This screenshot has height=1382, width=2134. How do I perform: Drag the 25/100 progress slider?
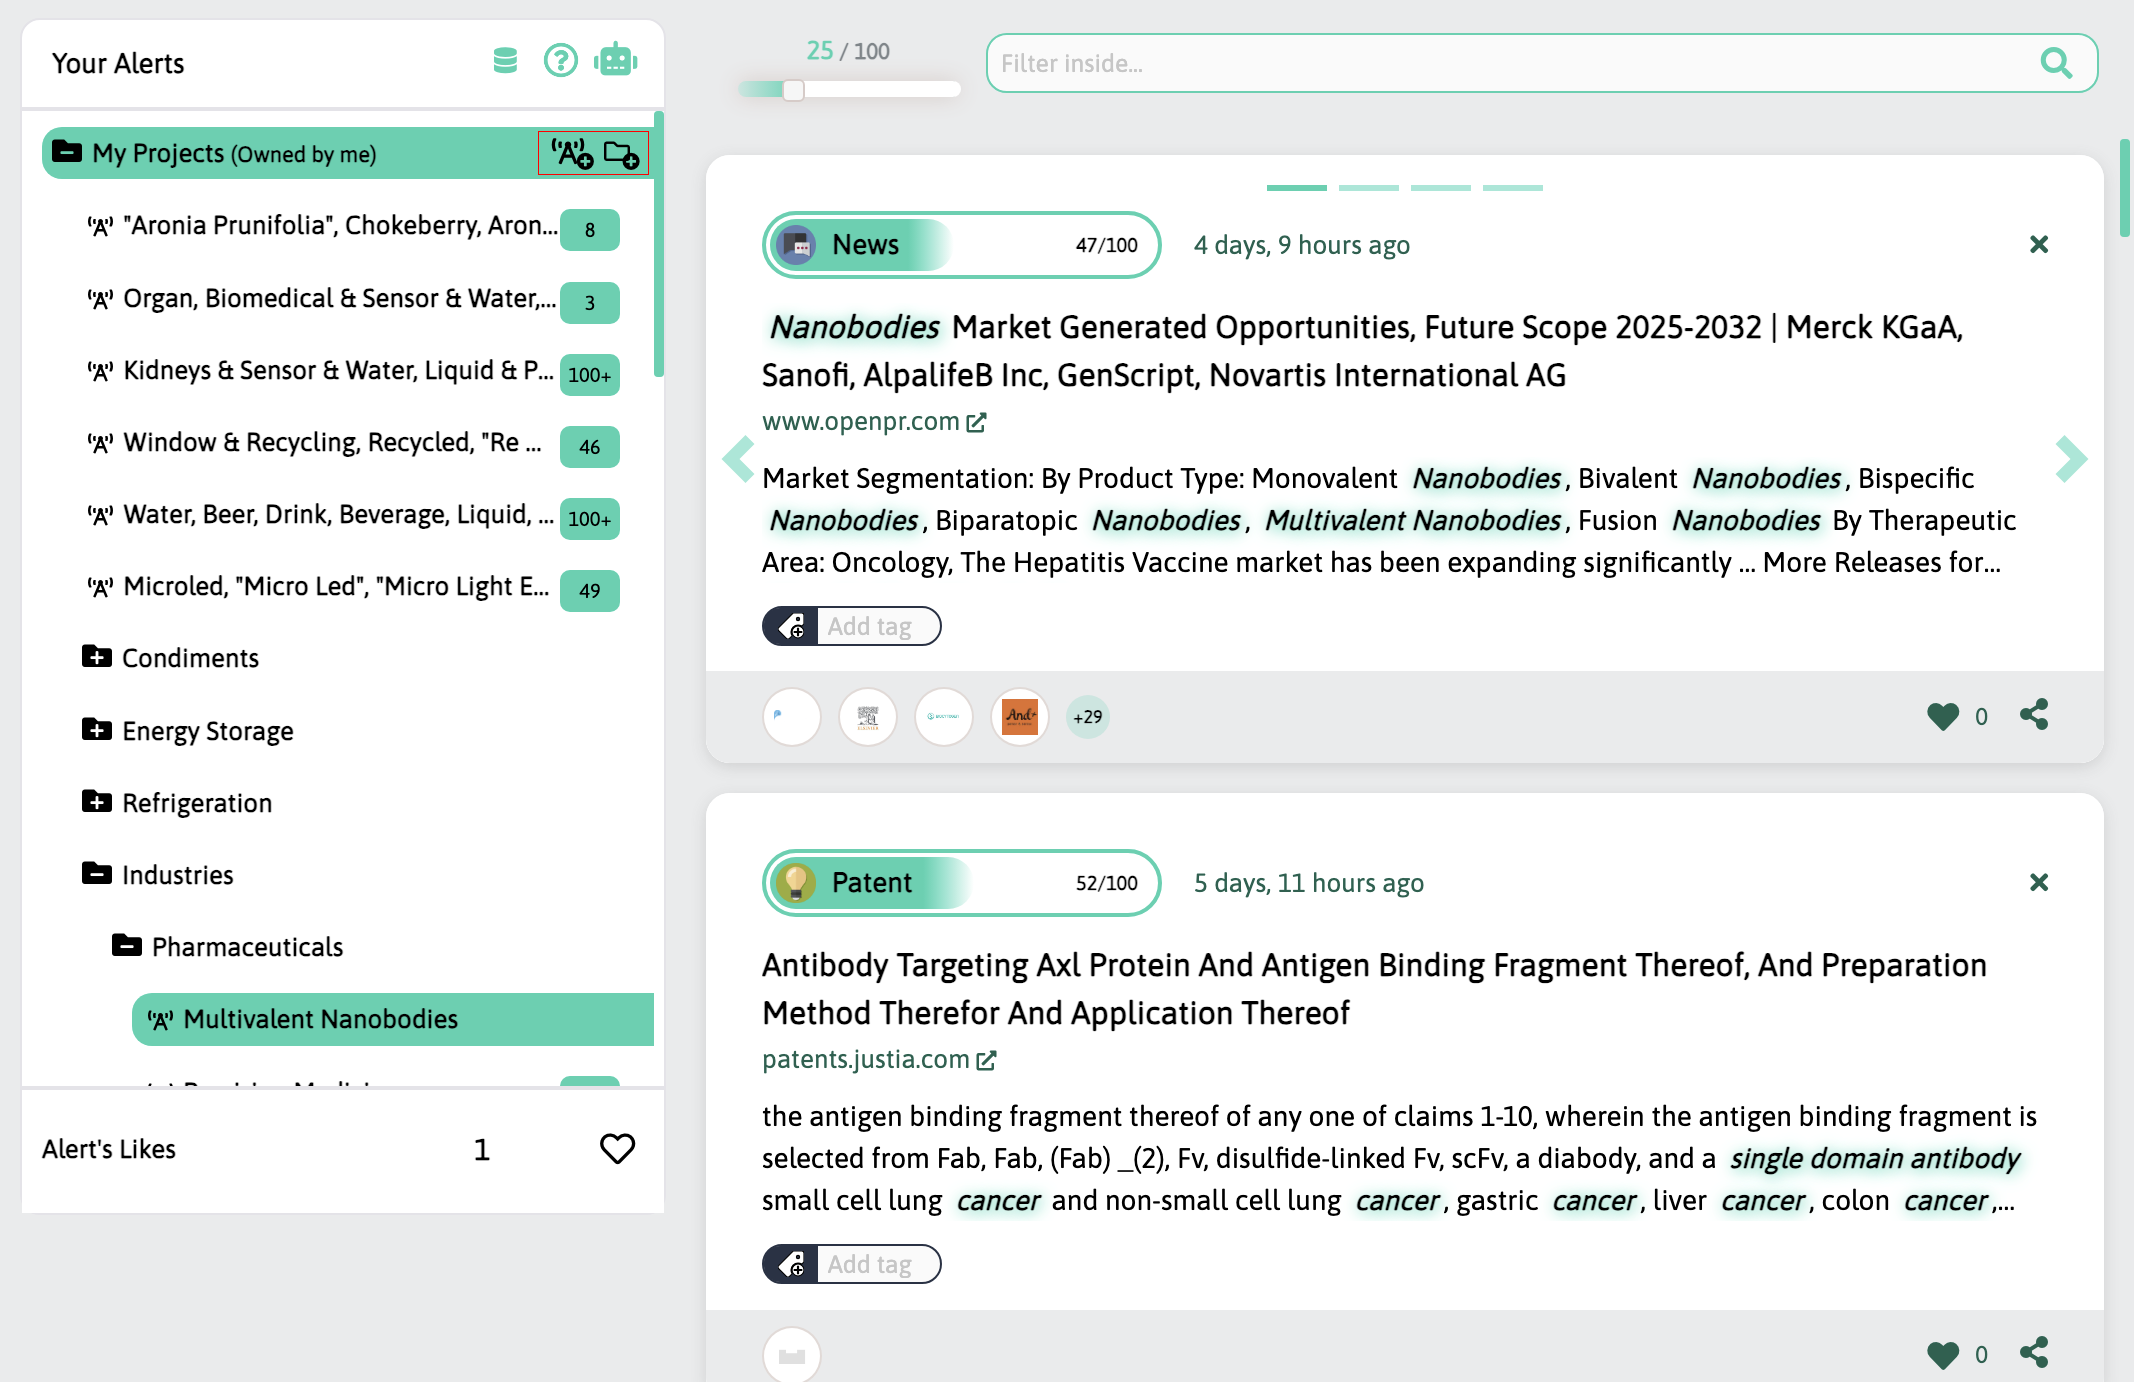(x=793, y=90)
